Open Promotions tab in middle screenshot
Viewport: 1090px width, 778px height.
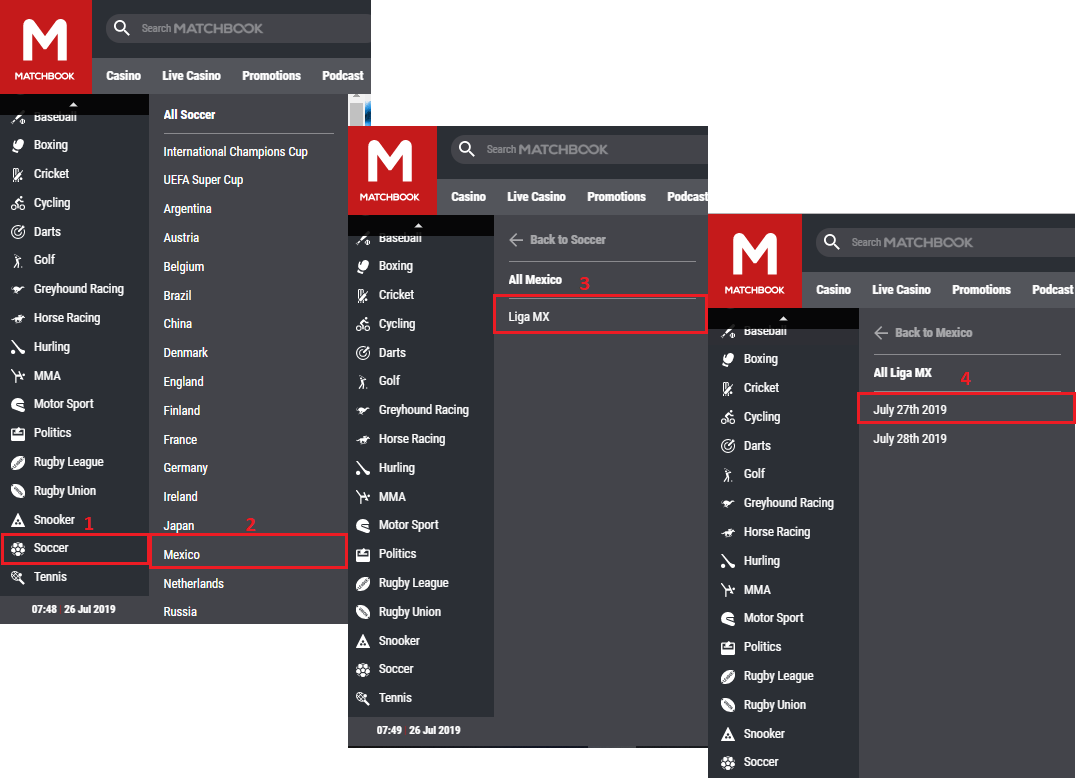point(616,197)
